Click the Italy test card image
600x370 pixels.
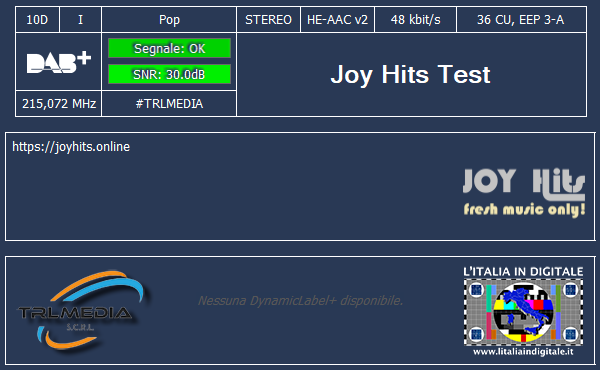pos(523,312)
